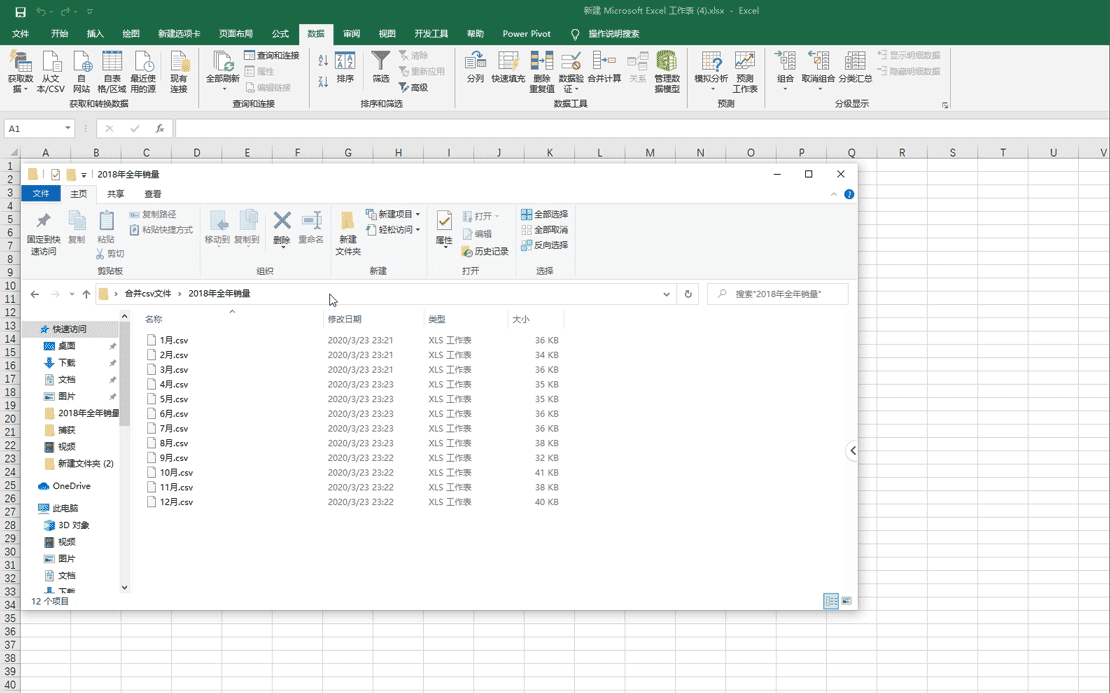This screenshot has width=1110, height=693.
Task: Open recent locations dropdown arrow
Action: point(71,294)
